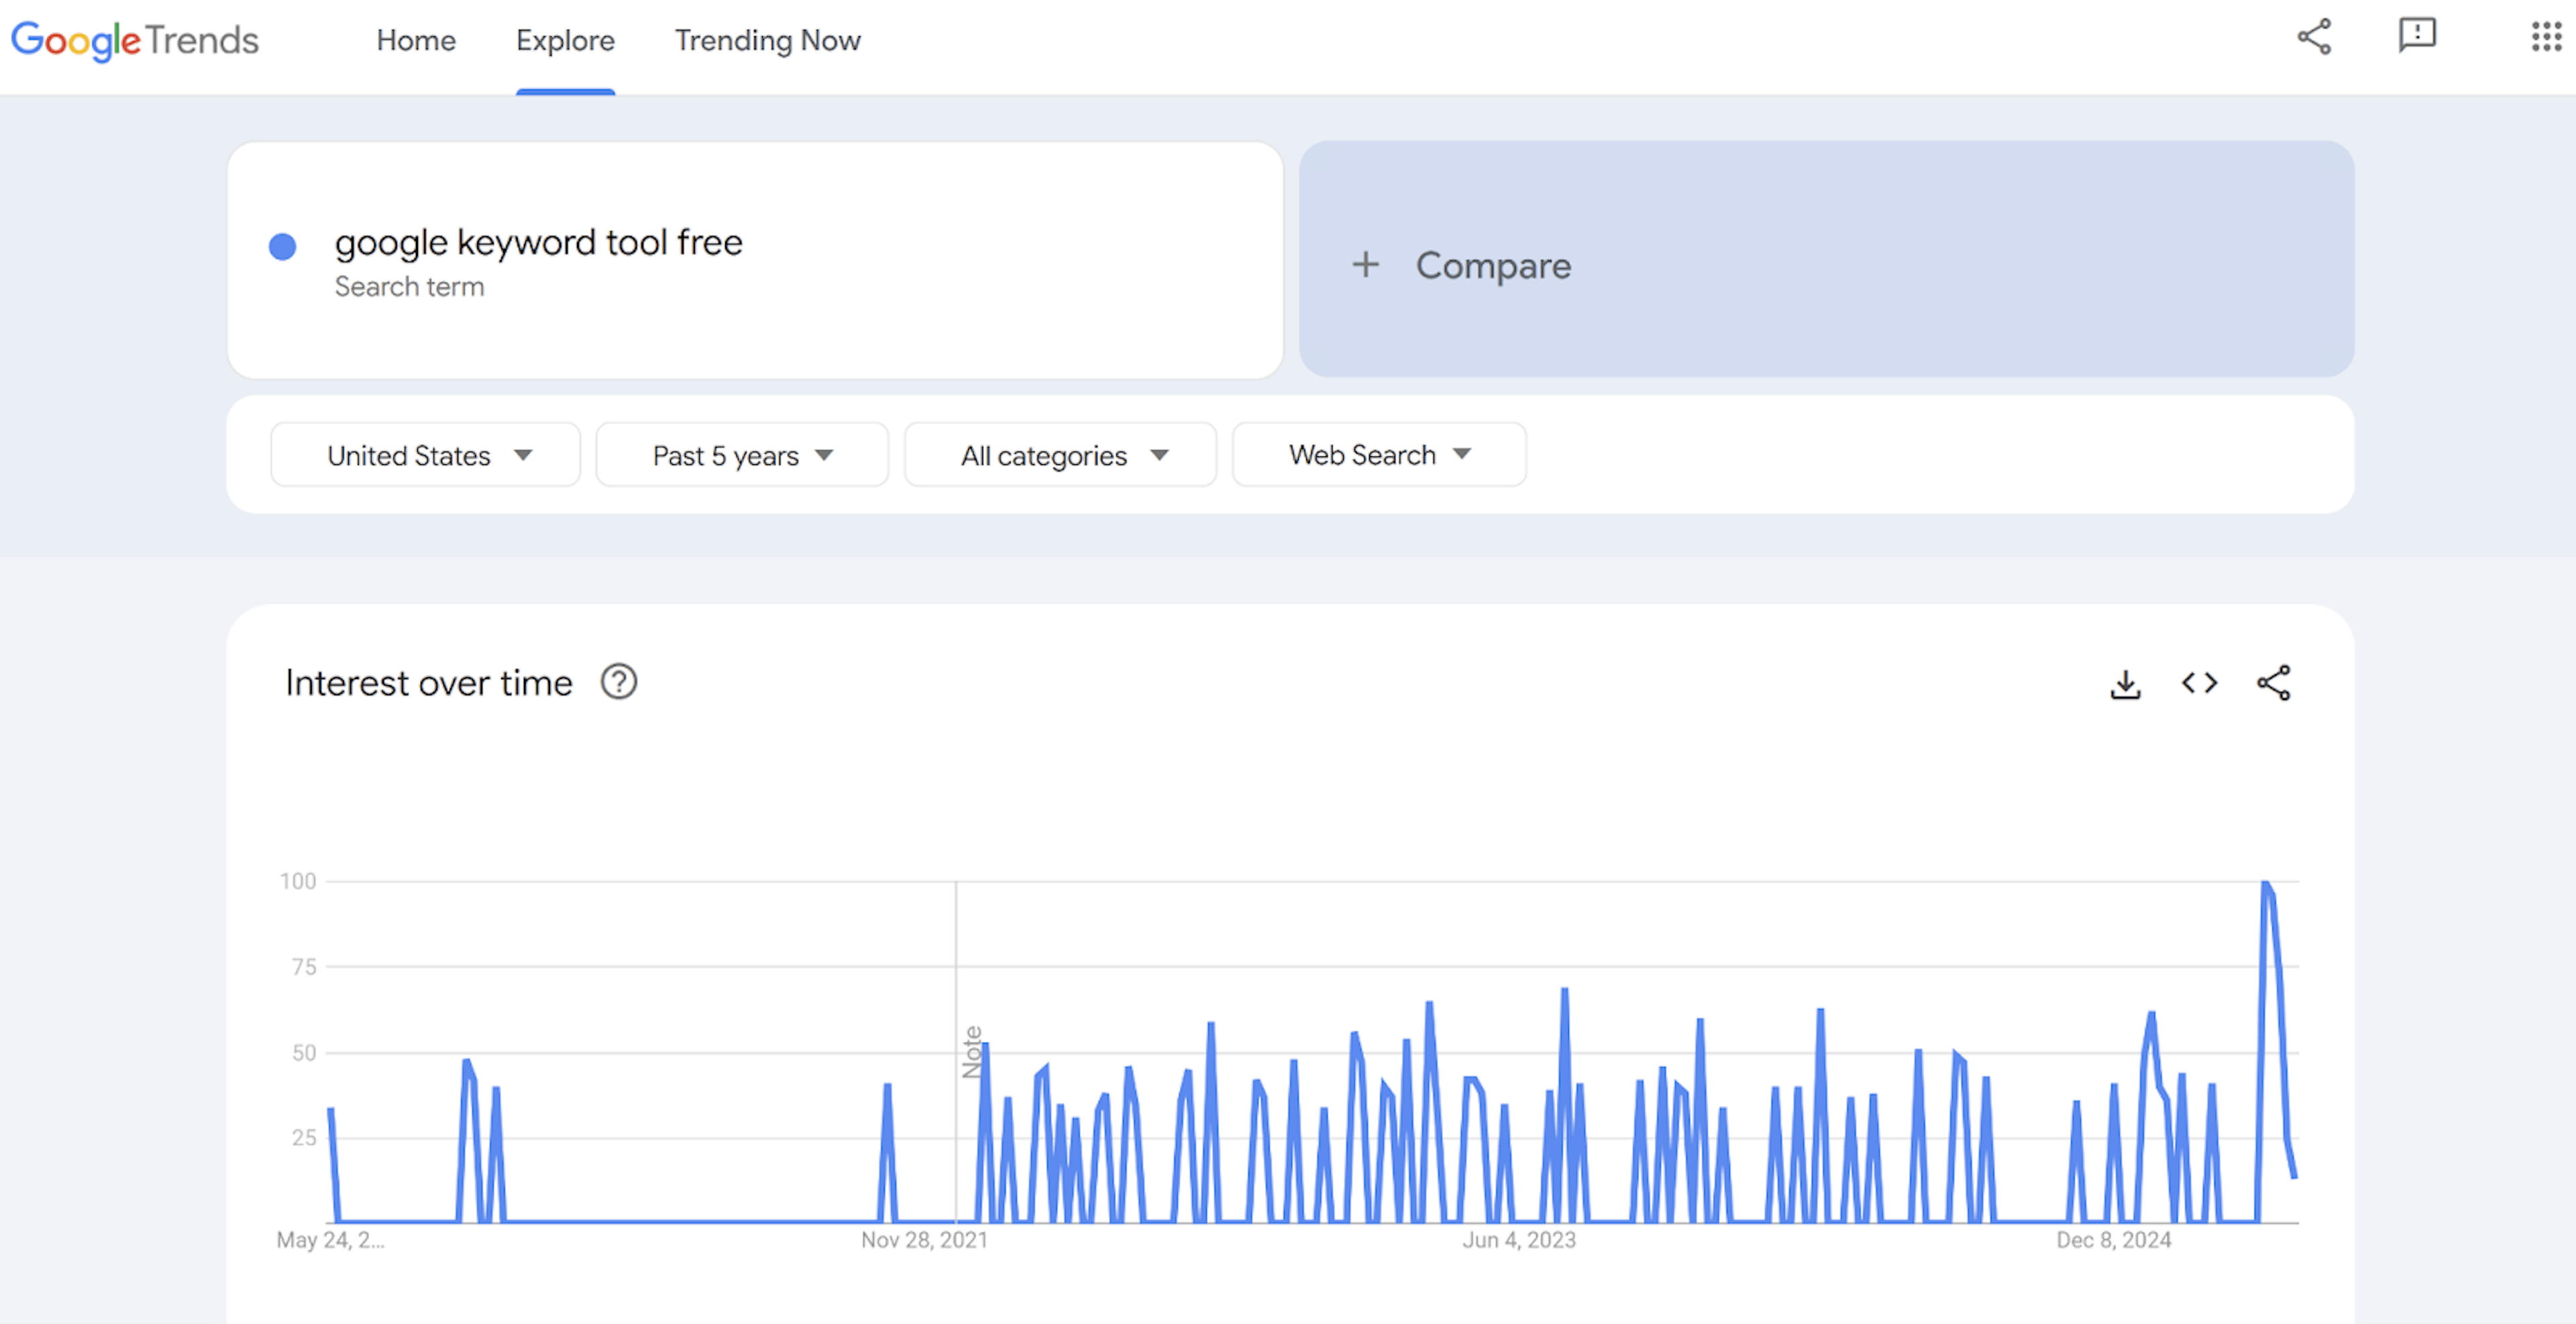Click the 'Nov 28, 2021' axis label

[924, 1240]
